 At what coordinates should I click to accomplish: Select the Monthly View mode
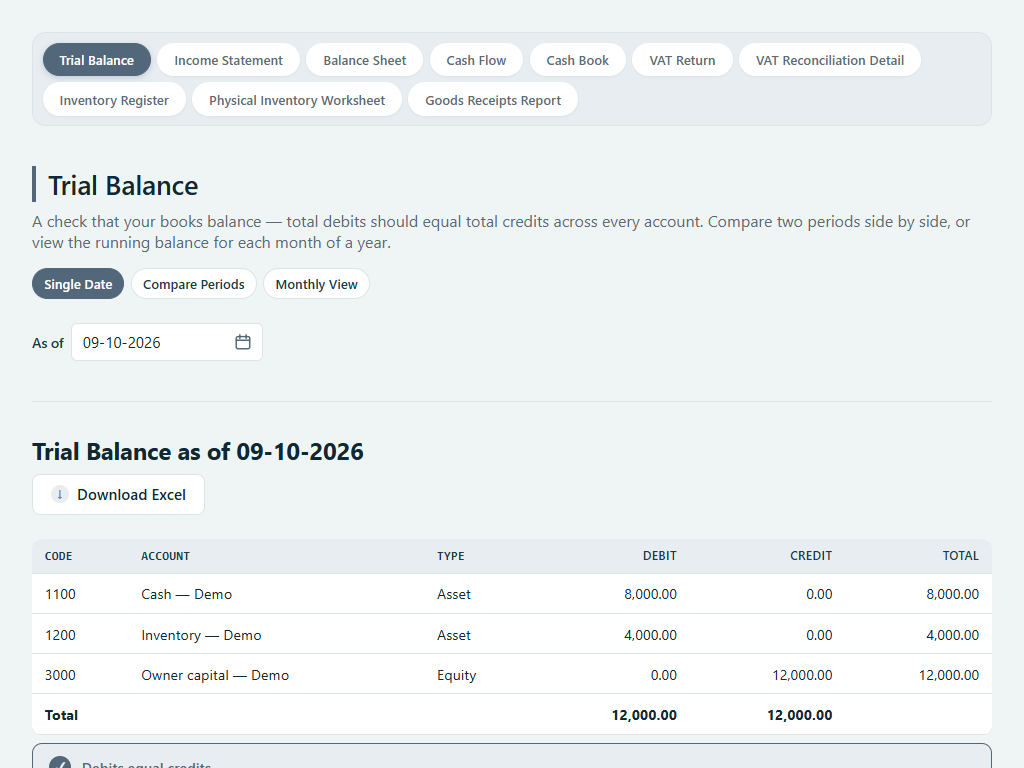[317, 284]
